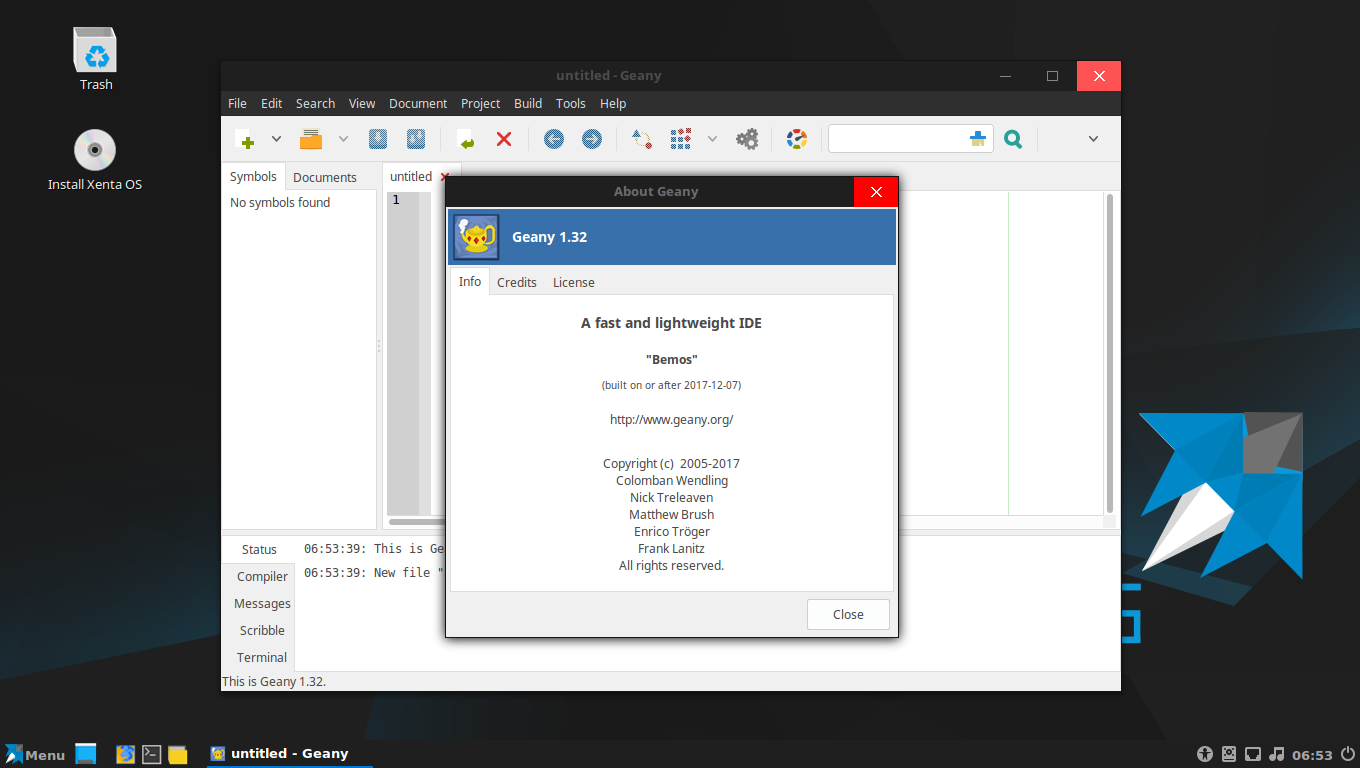
Task: Open the Compiler tab in message panel
Action: (x=262, y=576)
